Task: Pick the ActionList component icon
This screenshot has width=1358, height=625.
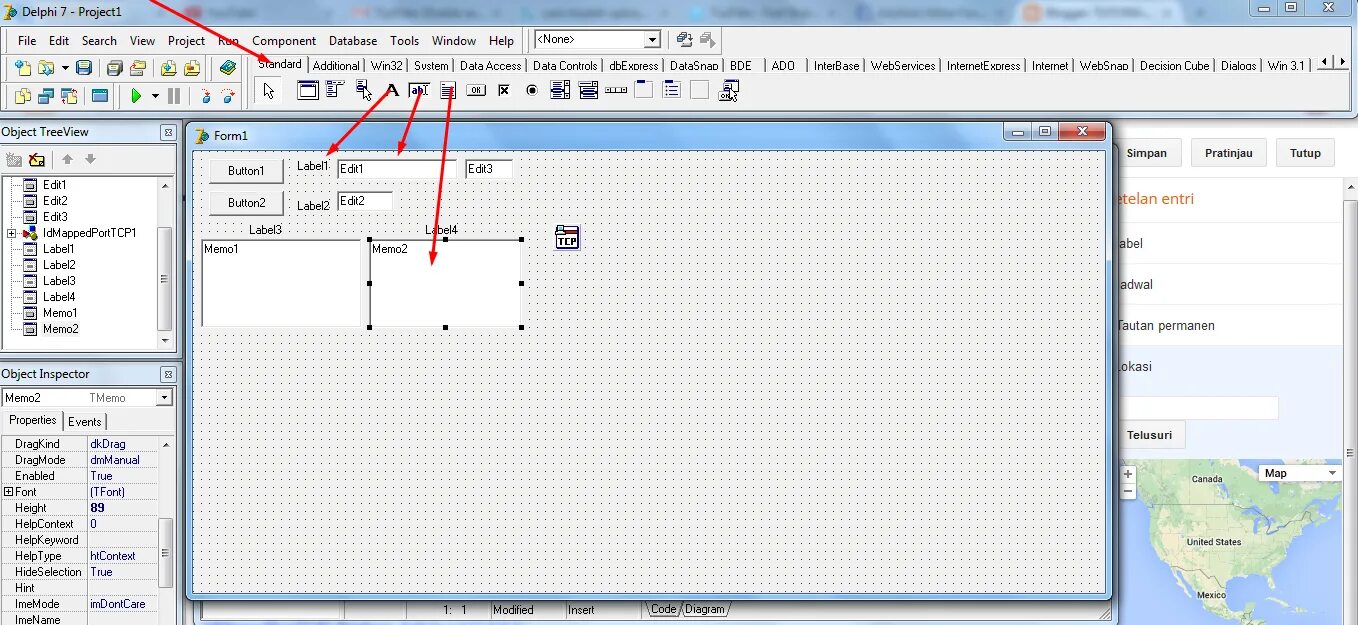Action: tap(729, 90)
